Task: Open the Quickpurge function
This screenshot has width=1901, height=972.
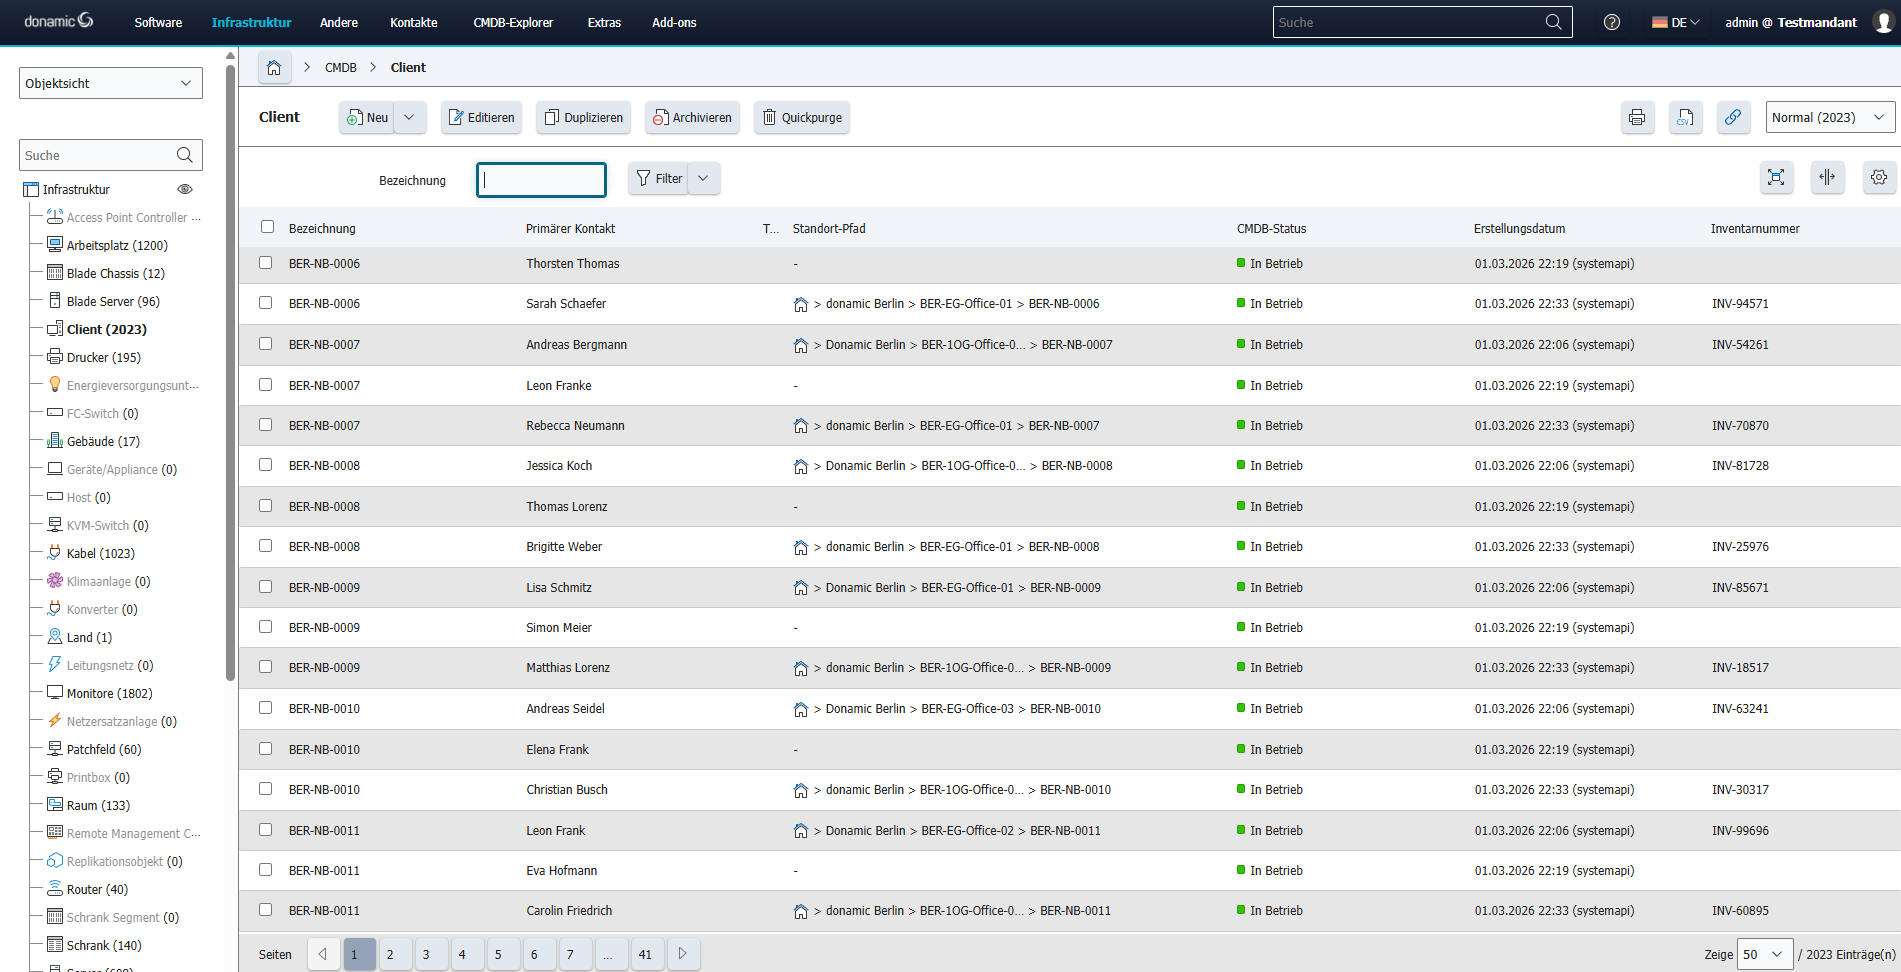Action: coord(801,117)
